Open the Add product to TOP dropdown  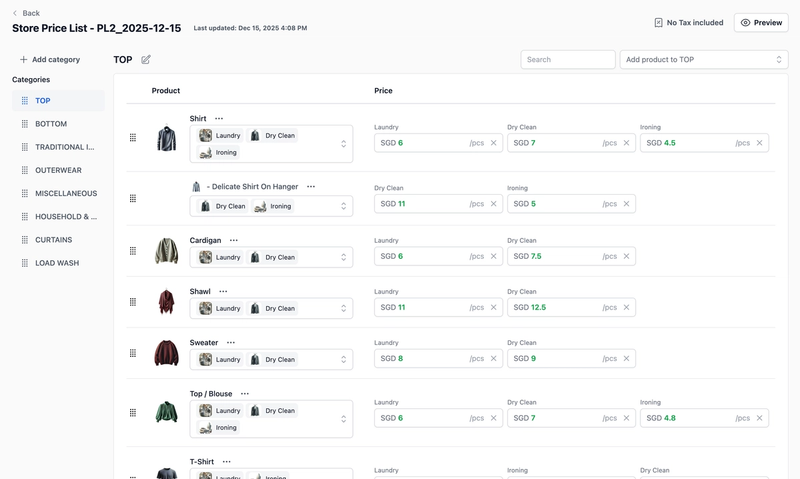704,60
